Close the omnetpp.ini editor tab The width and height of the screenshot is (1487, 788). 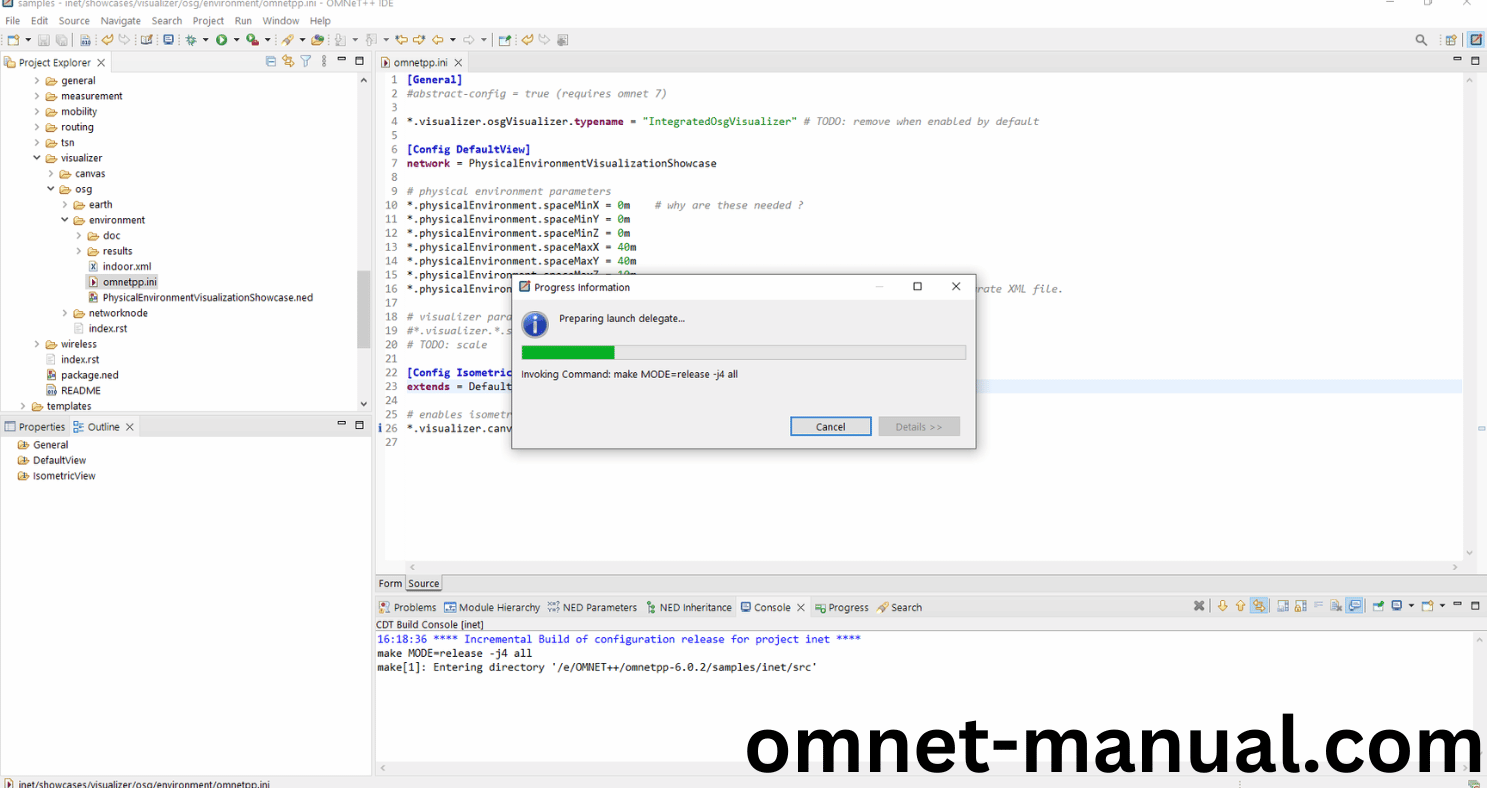pyautogui.click(x=458, y=62)
